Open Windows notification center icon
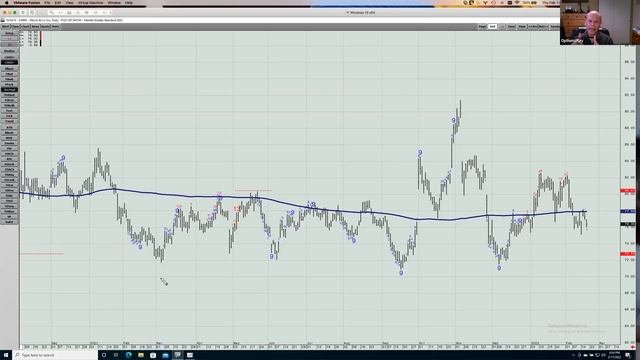Viewport: 640px width, 360px height. click(x=628, y=356)
